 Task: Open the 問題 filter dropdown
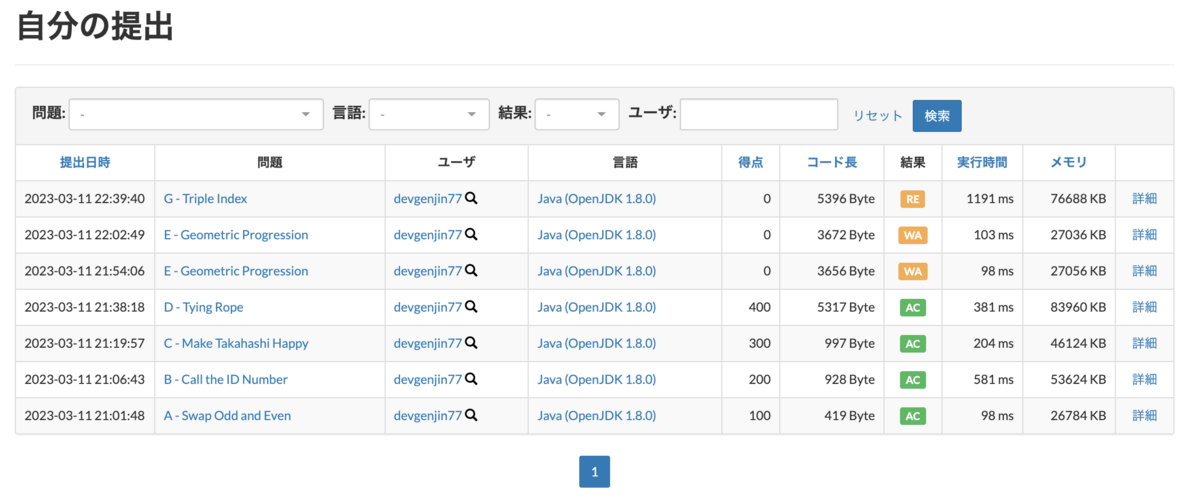pos(196,115)
